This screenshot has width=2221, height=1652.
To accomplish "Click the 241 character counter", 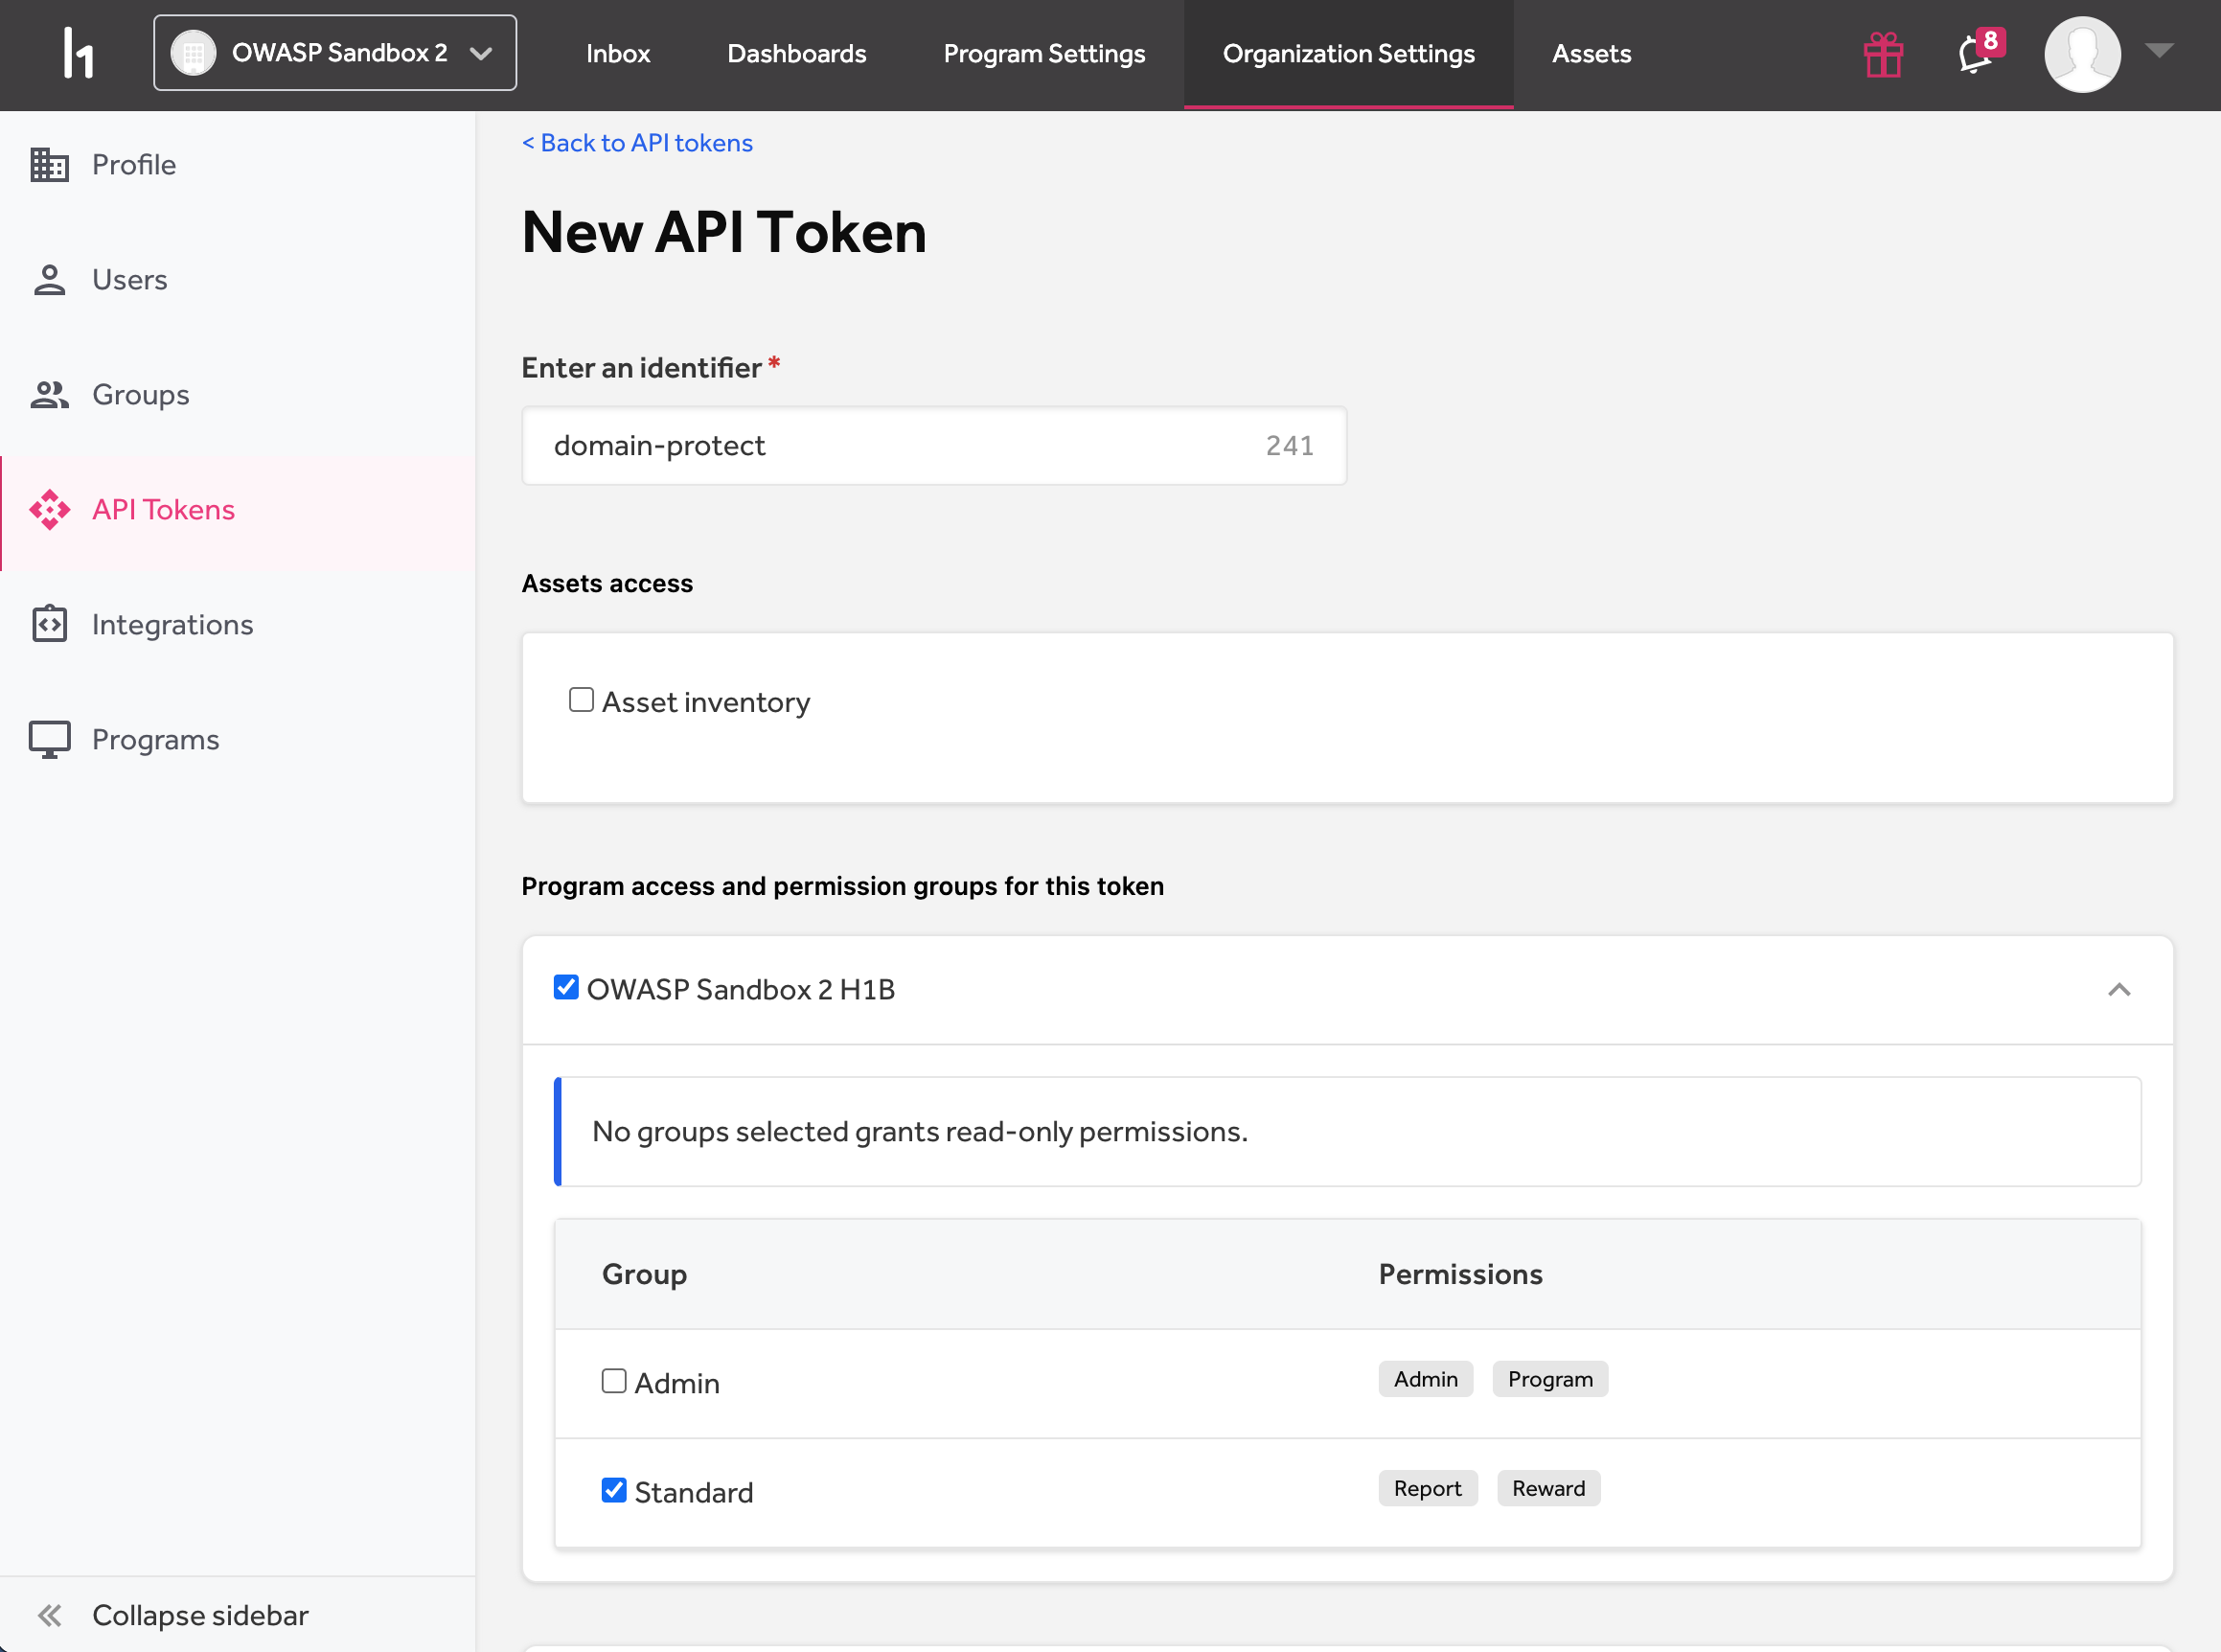I will coord(1290,446).
